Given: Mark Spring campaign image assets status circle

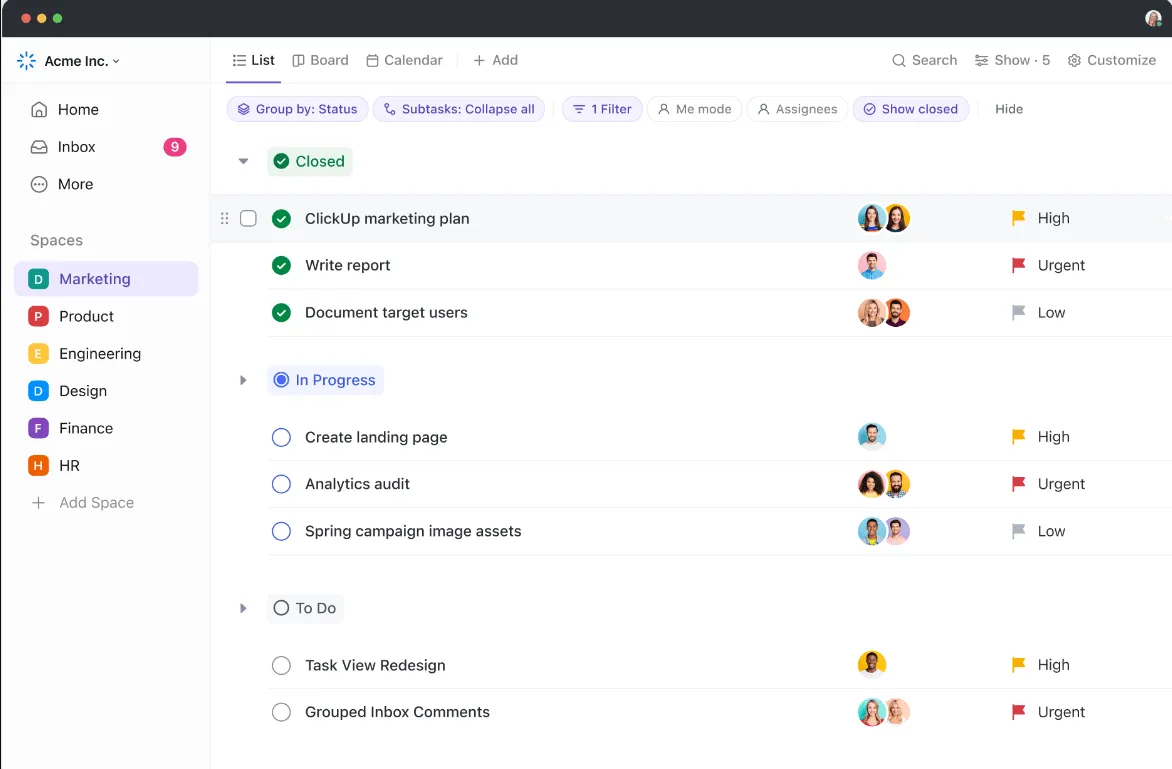Looking at the screenshot, I should tap(281, 531).
